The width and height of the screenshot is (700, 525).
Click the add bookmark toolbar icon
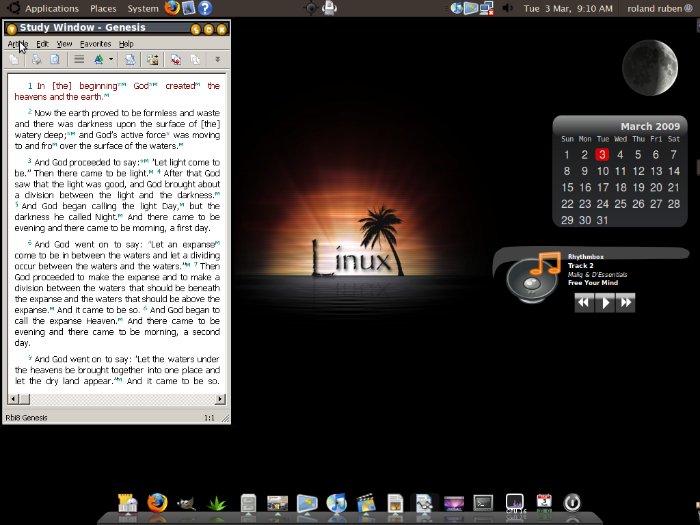coord(152,60)
